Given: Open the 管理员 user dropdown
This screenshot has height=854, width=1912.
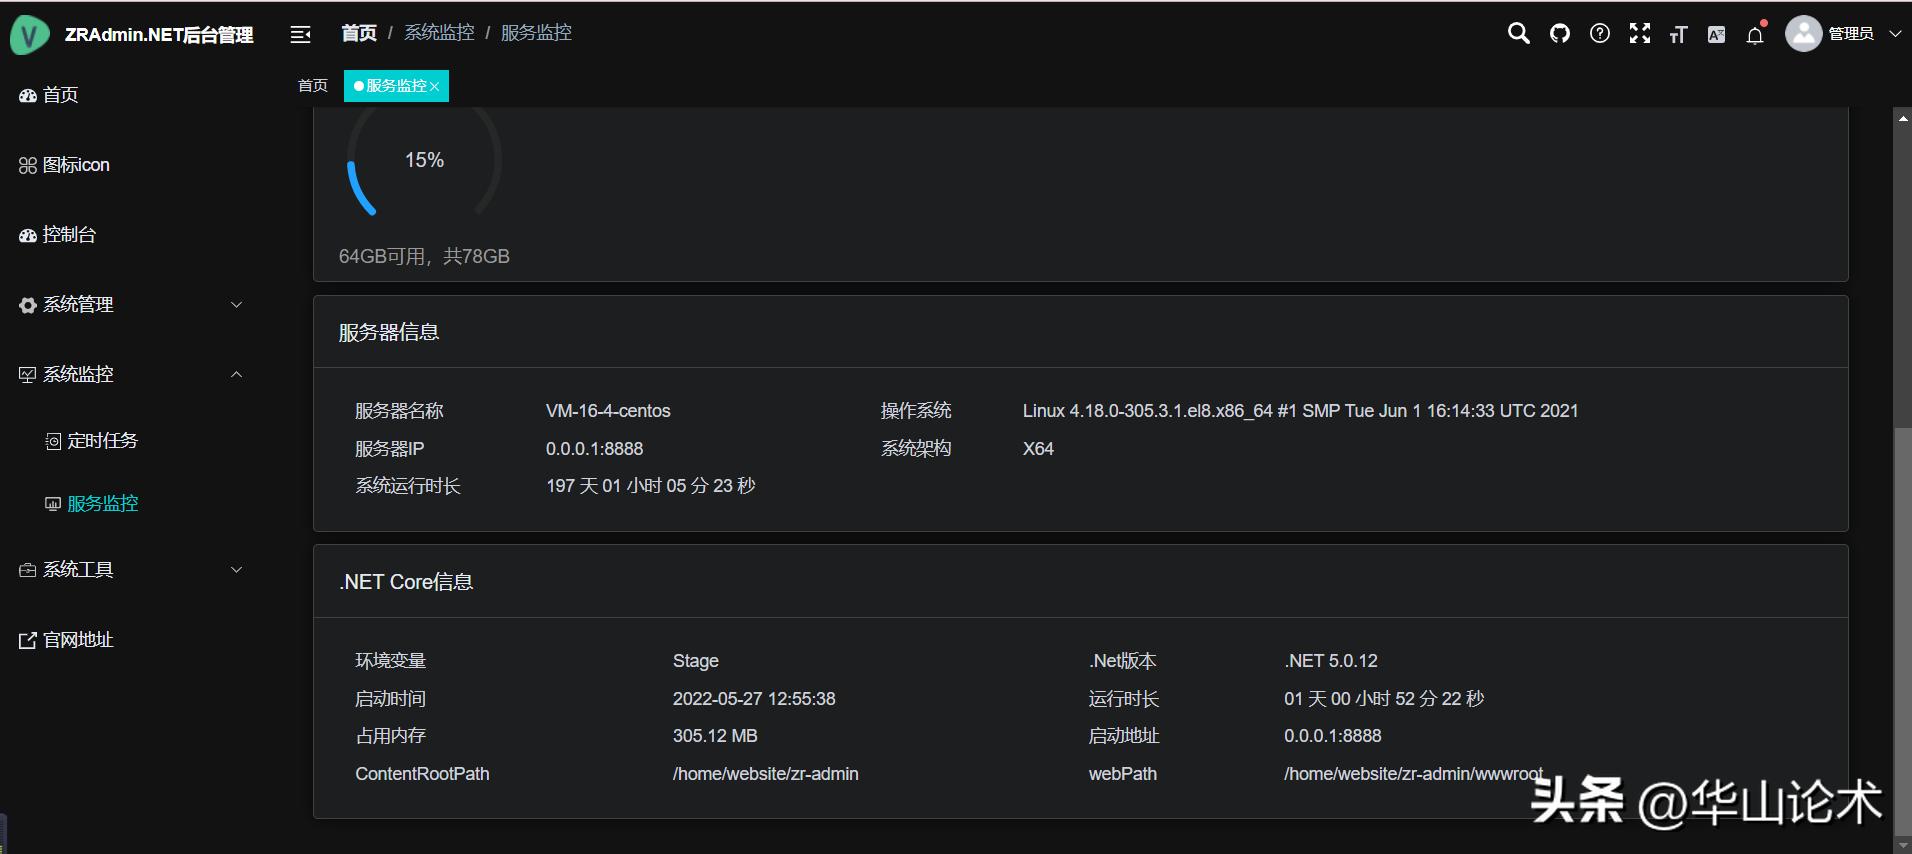Looking at the screenshot, I should pyautogui.click(x=1845, y=34).
